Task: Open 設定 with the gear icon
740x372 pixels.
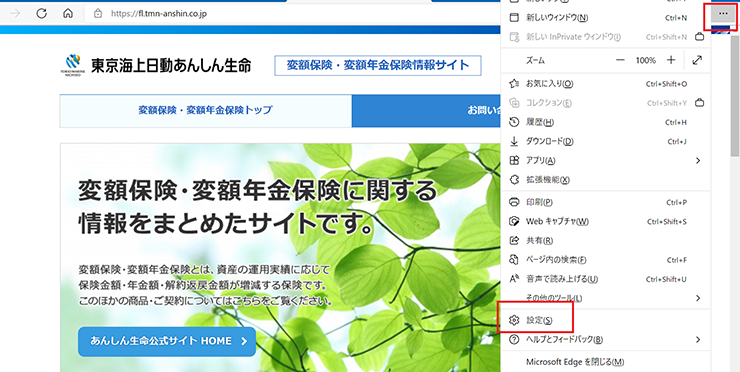Action: (x=514, y=321)
